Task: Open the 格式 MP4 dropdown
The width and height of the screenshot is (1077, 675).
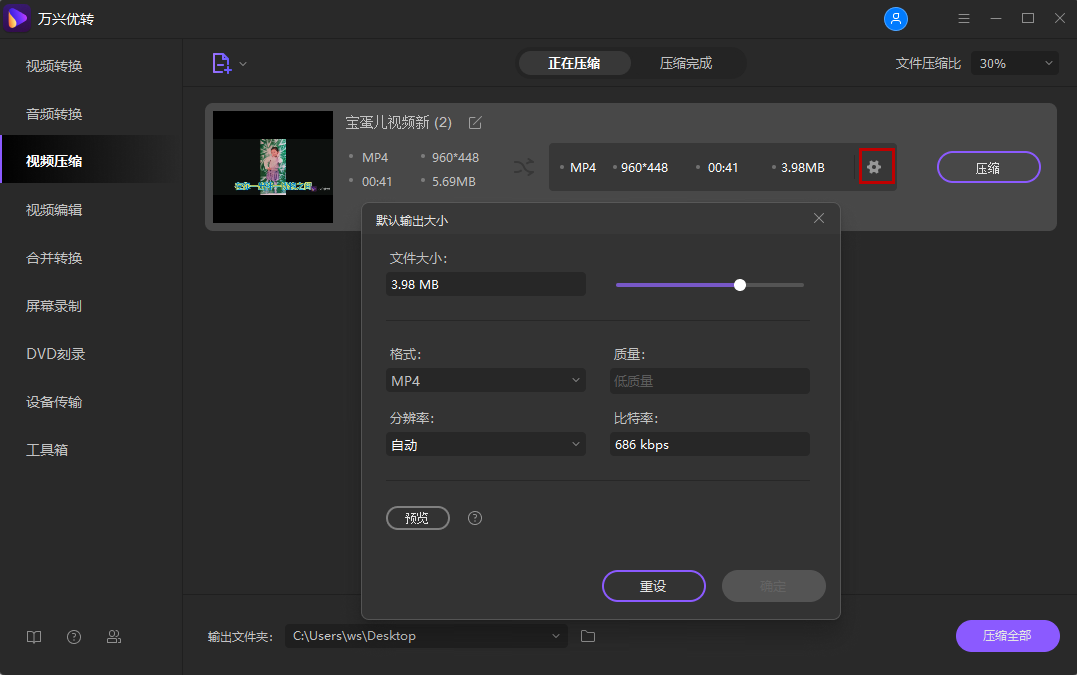Action: point(486,380)
